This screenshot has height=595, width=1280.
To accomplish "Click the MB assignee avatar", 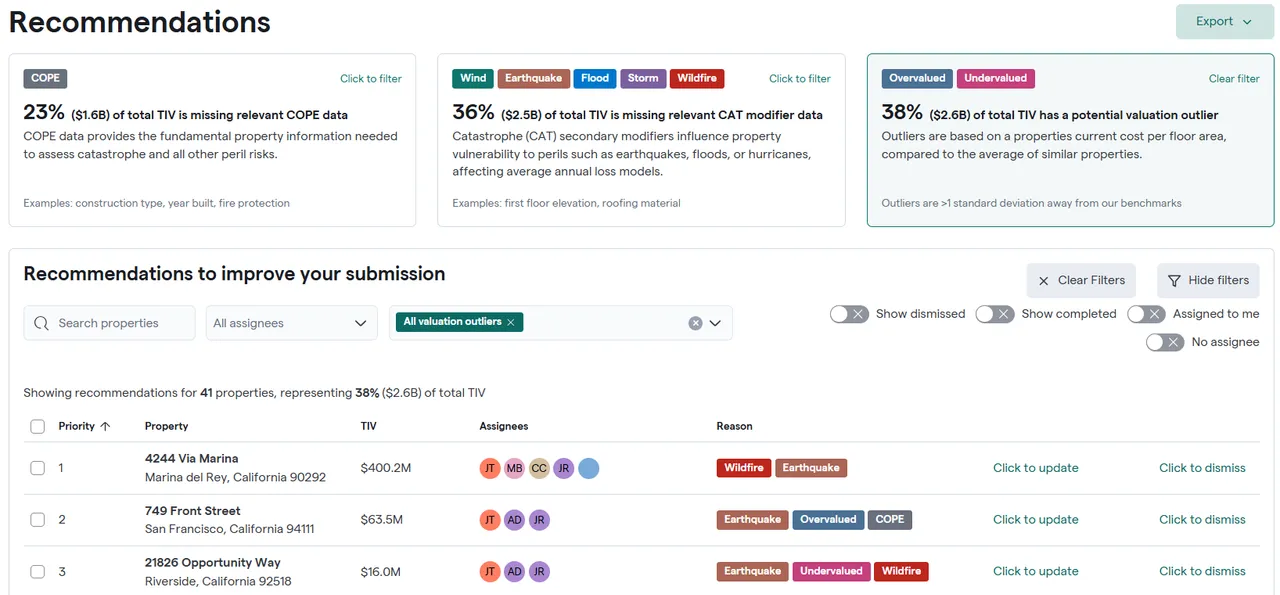I will (514, 468).
